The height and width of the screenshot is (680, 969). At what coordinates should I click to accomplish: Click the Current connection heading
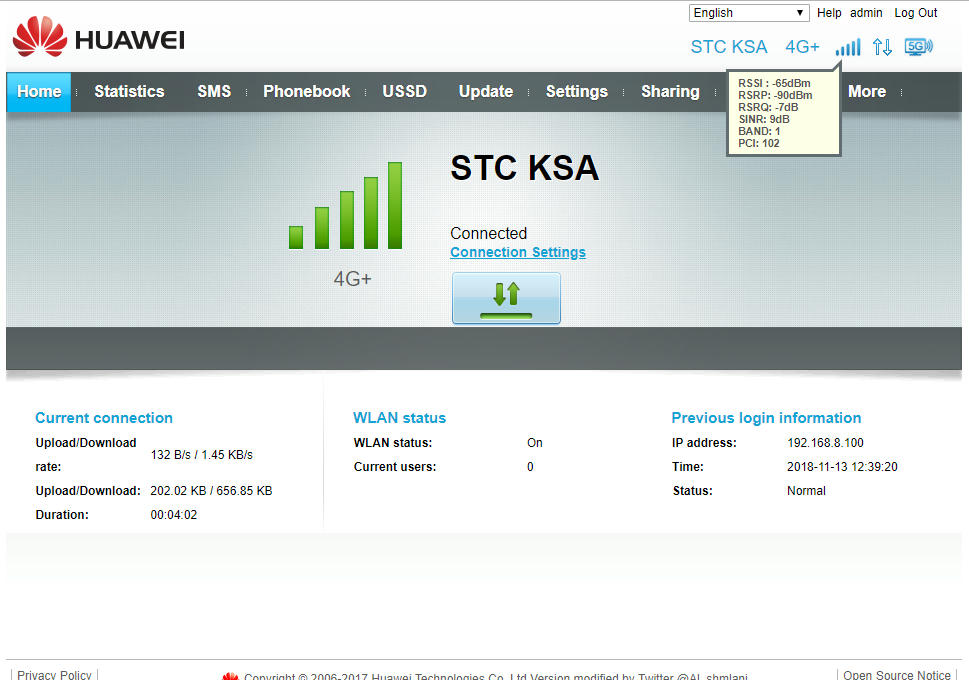(x=104, y=418)
